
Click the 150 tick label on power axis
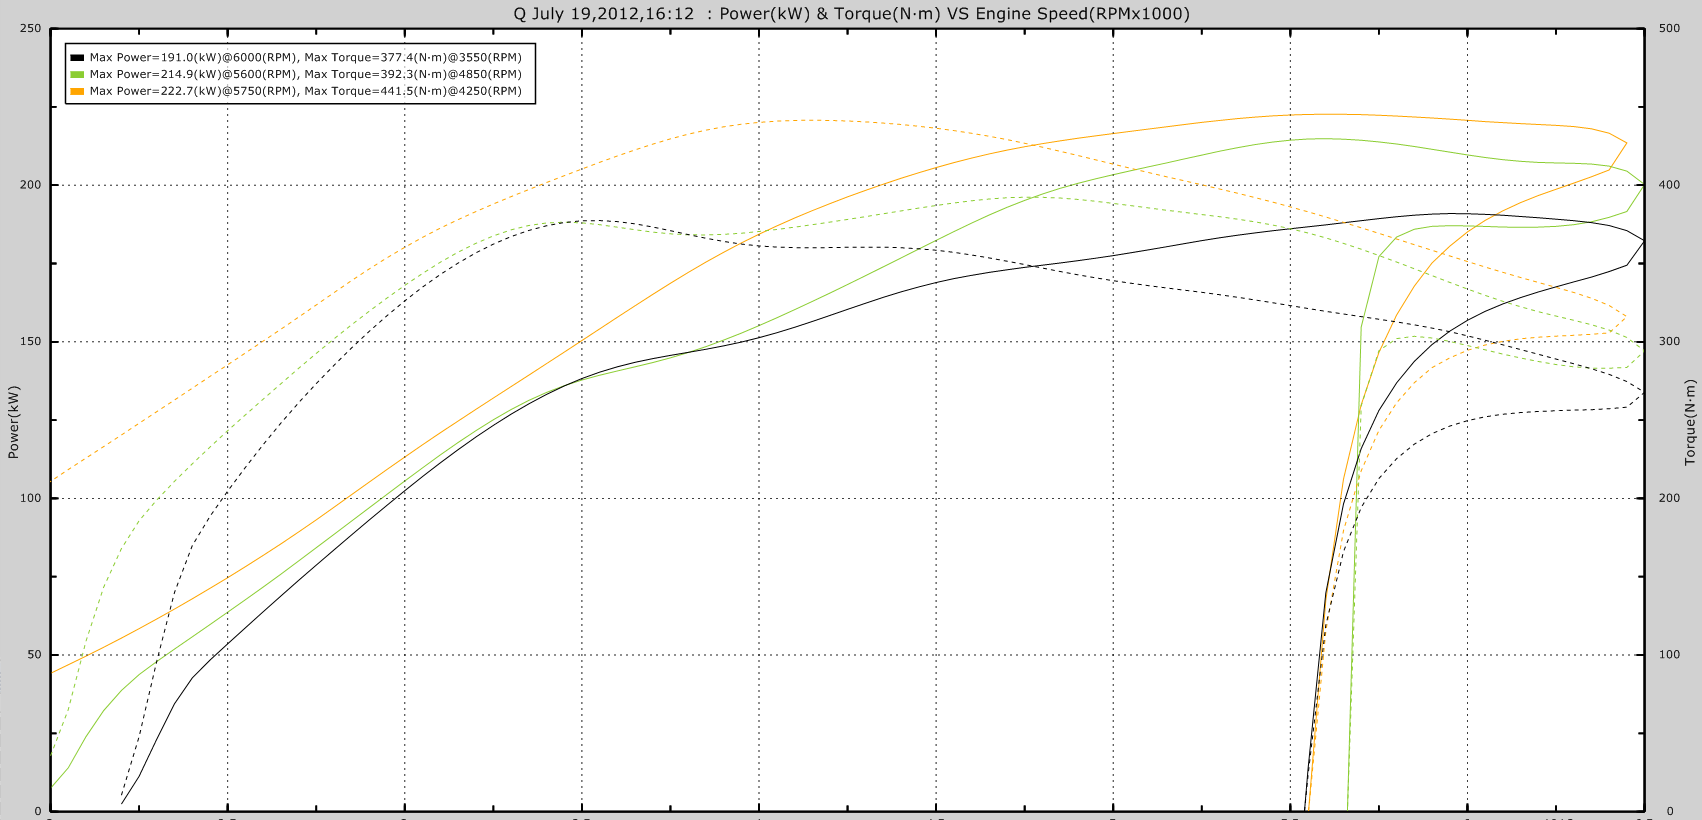click(x=31, y=342)
